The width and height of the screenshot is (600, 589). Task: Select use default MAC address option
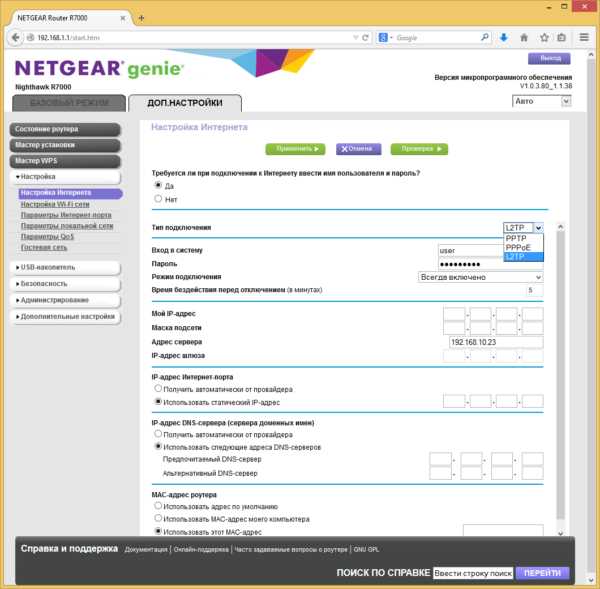[158, 506]
